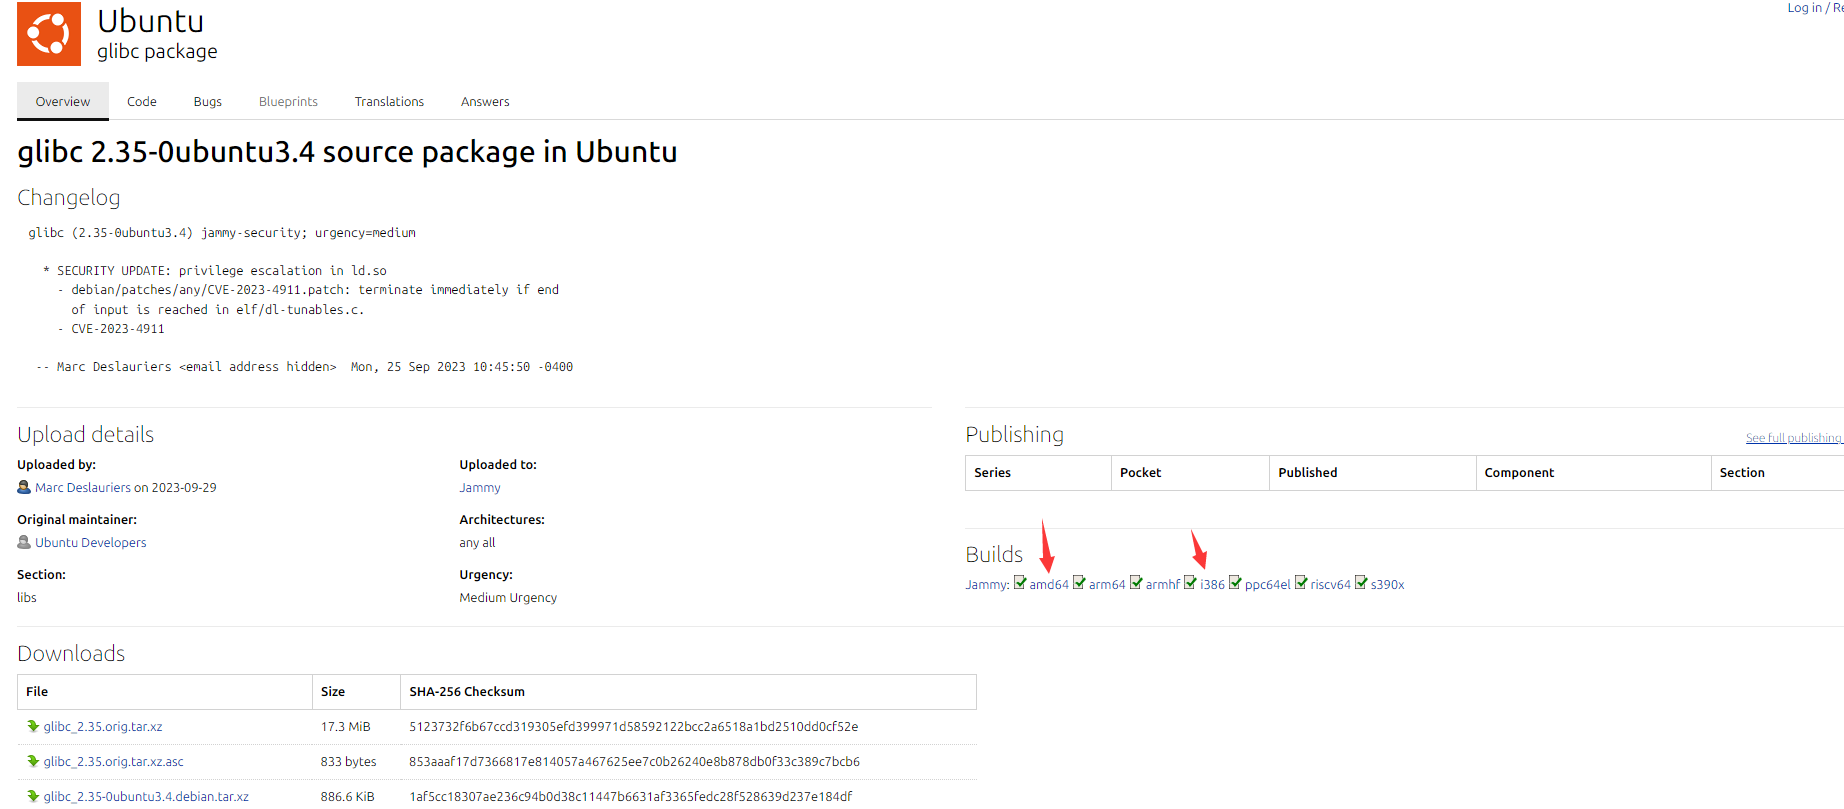Click the build status checkmark before amd64

click(1020, 583)
